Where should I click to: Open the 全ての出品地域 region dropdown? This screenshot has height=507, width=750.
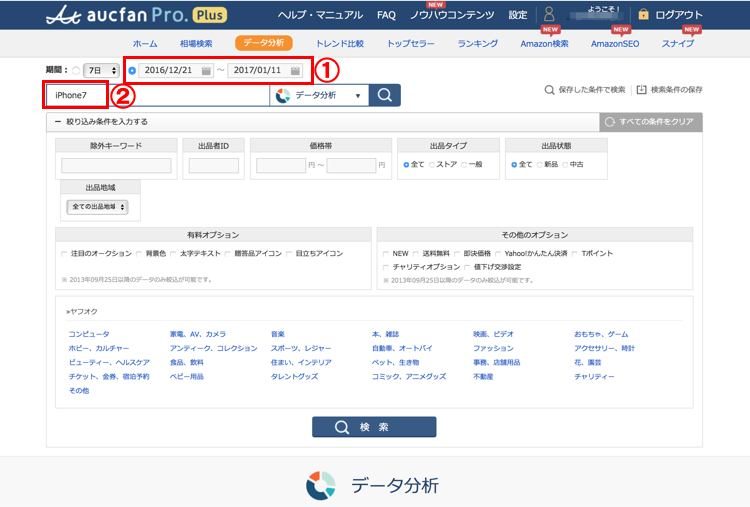tap(98, 207)
